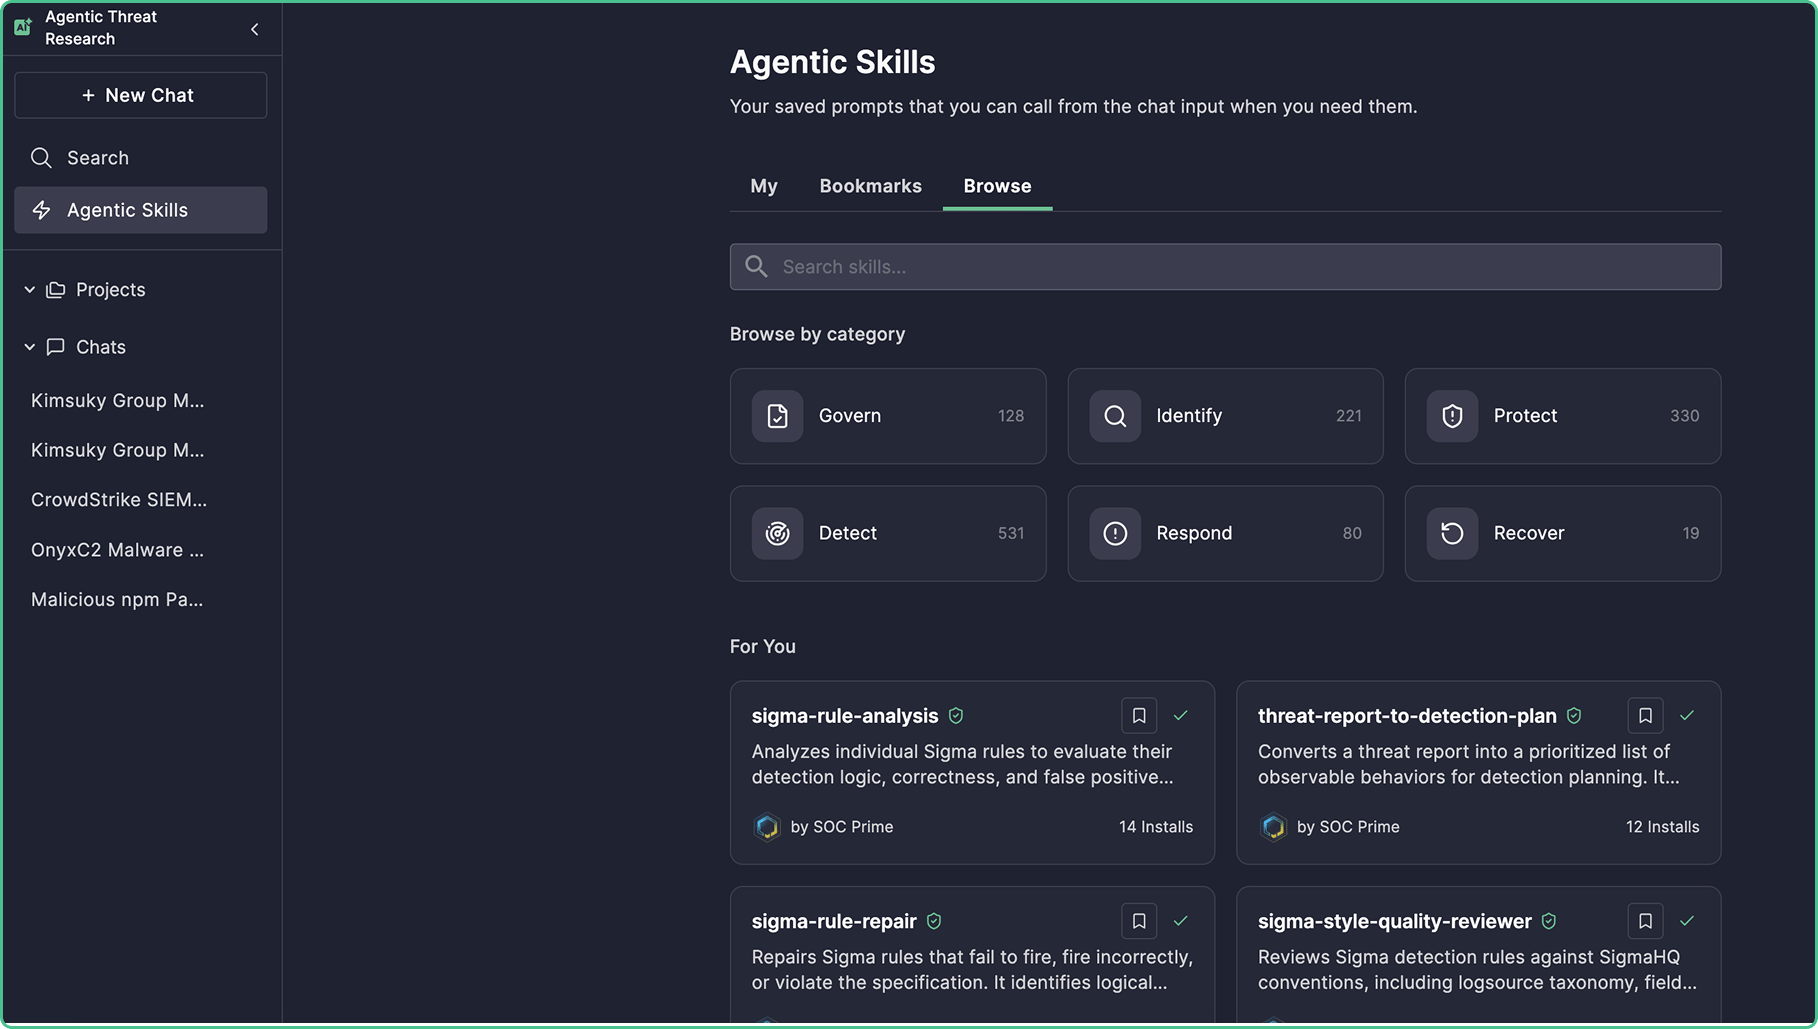Click verified badge next to threat-report-to-detection-plan
Screen dimensions: 1818x1029
[1574, 716]
